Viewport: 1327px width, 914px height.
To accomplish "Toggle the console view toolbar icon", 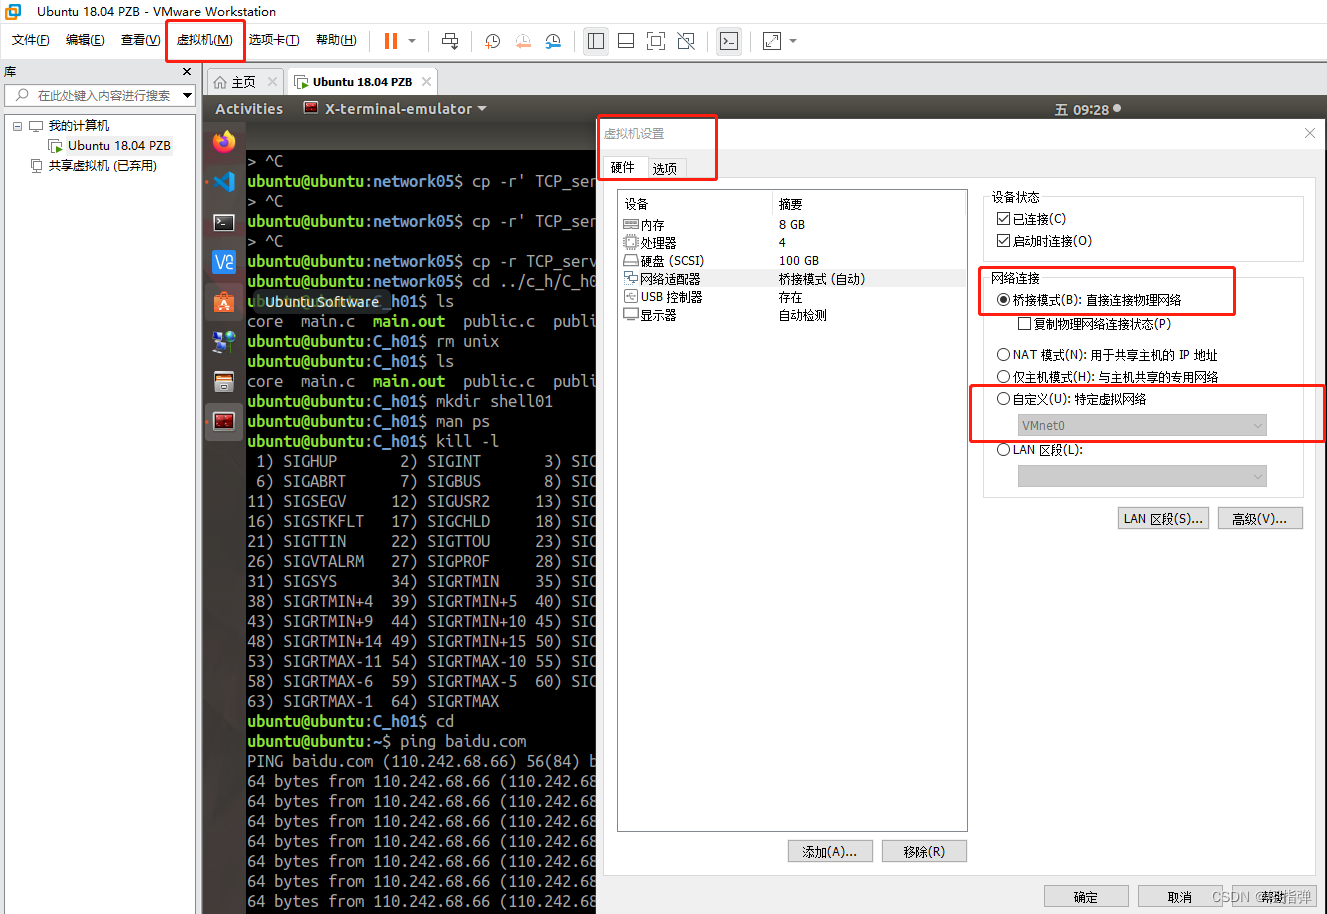I will click(x=729, y=41).
